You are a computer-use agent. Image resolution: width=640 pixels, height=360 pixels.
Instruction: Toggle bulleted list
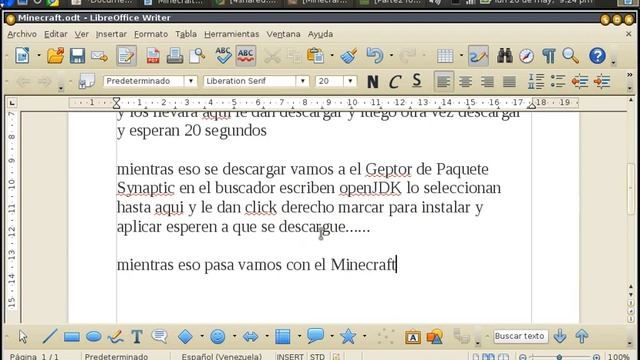558,81
